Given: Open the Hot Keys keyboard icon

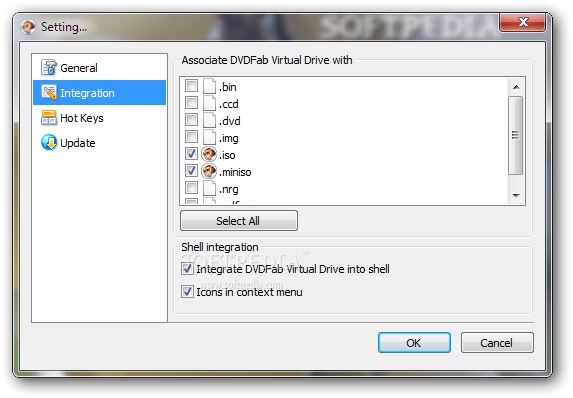Looking at the screenshot, I should [49, 118].
